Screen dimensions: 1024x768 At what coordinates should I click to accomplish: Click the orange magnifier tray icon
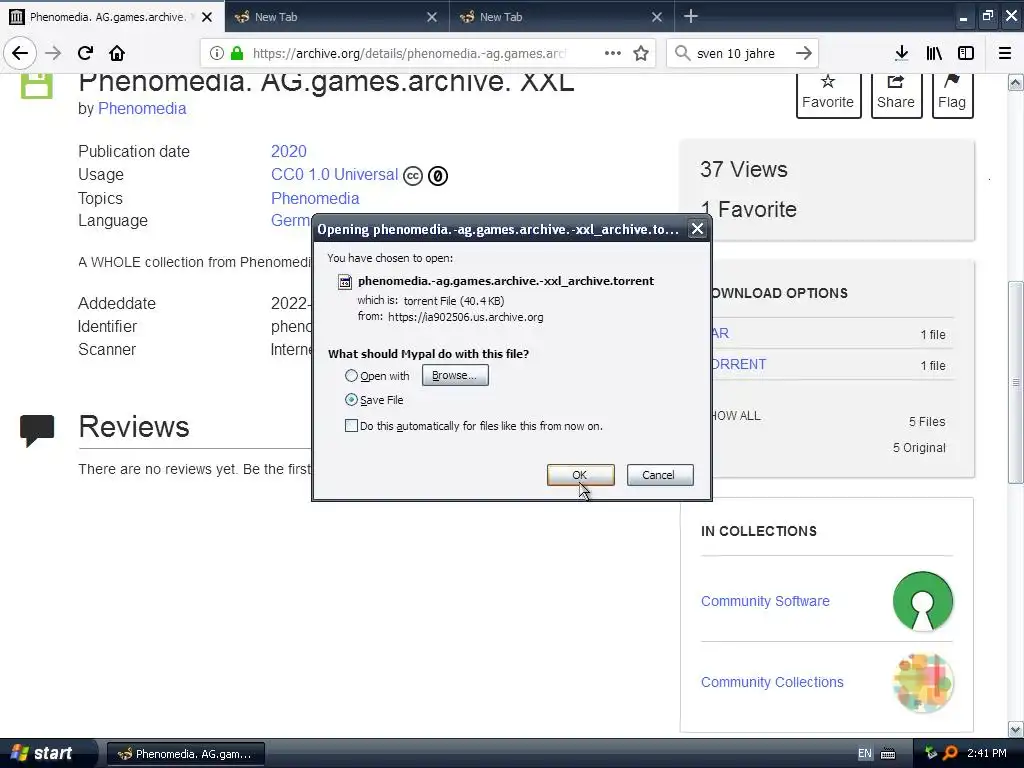coord(950,754)
